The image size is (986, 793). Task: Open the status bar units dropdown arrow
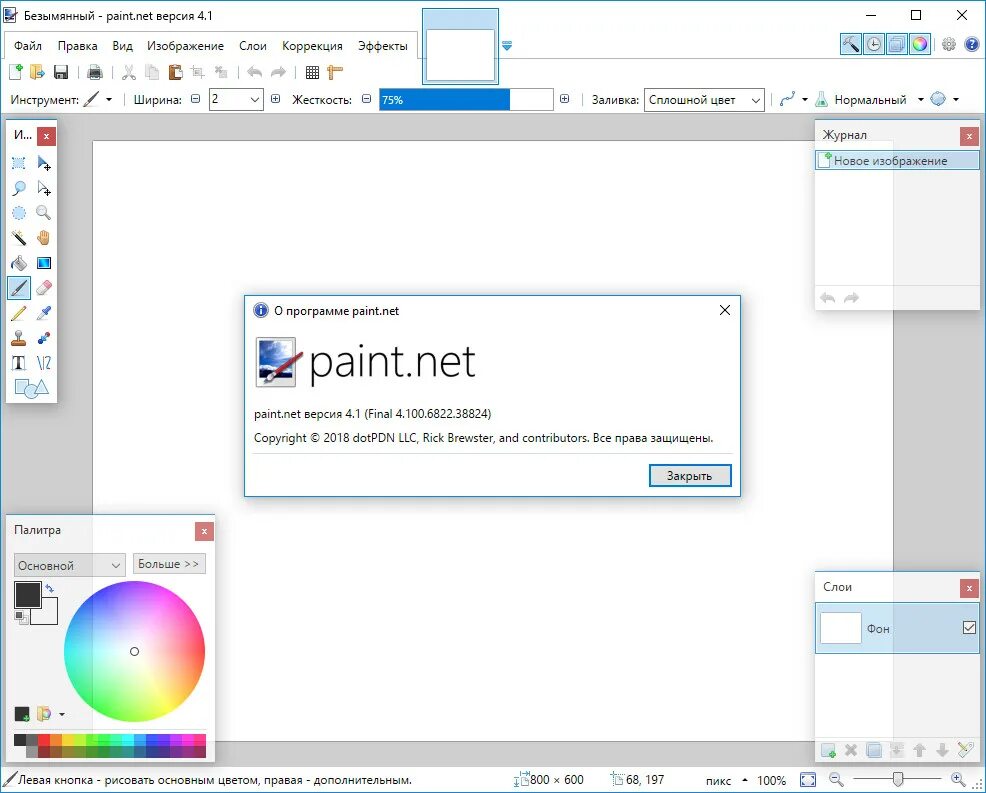(745, 780)
